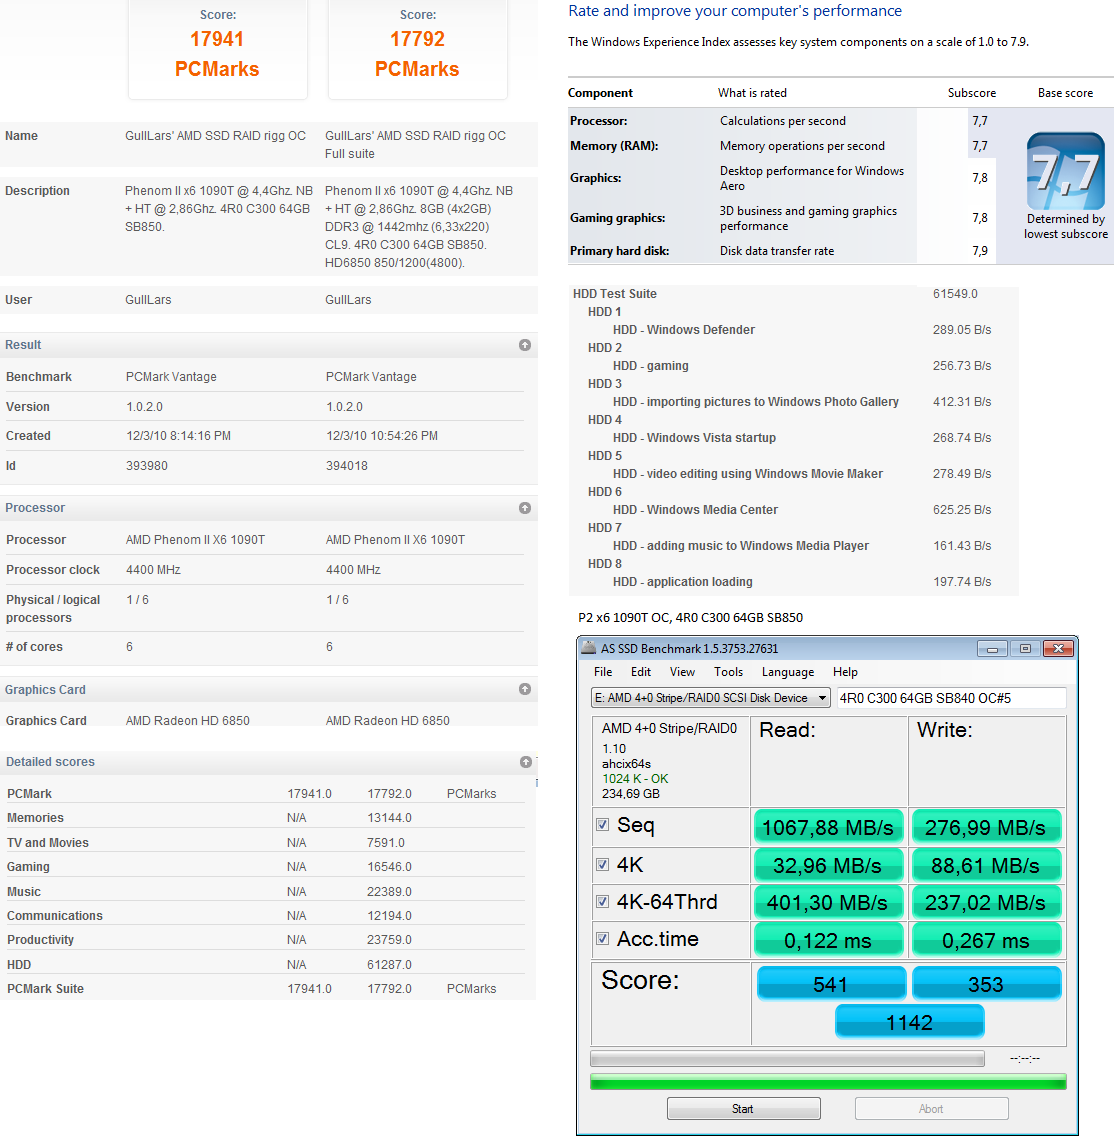Viewport: 1114px width, 1139px height.
Task: Open the Language menu in AS SSD Benchmark
Action: coord(788,672)
